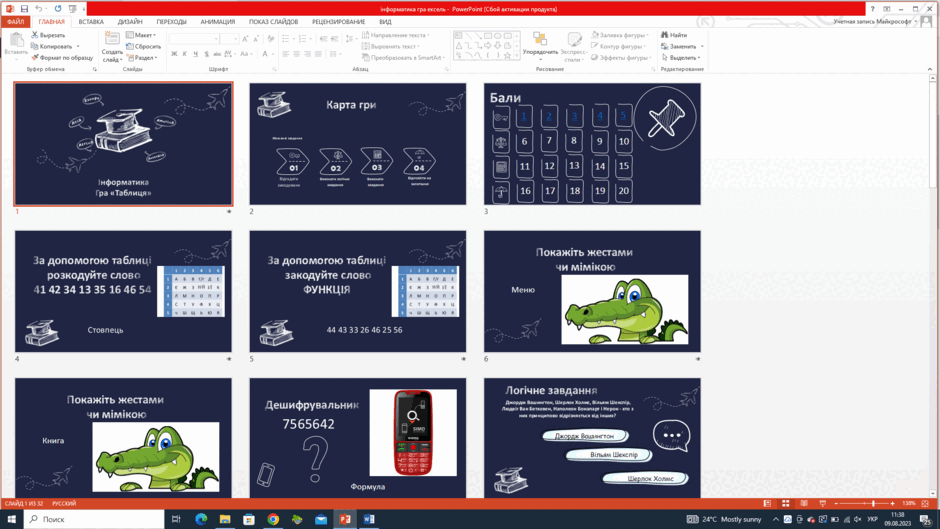Switch to РЕЦЕНЗИРОВАНИЕ tab
Viewport: 940px width, 529px height.
(338, 22)
